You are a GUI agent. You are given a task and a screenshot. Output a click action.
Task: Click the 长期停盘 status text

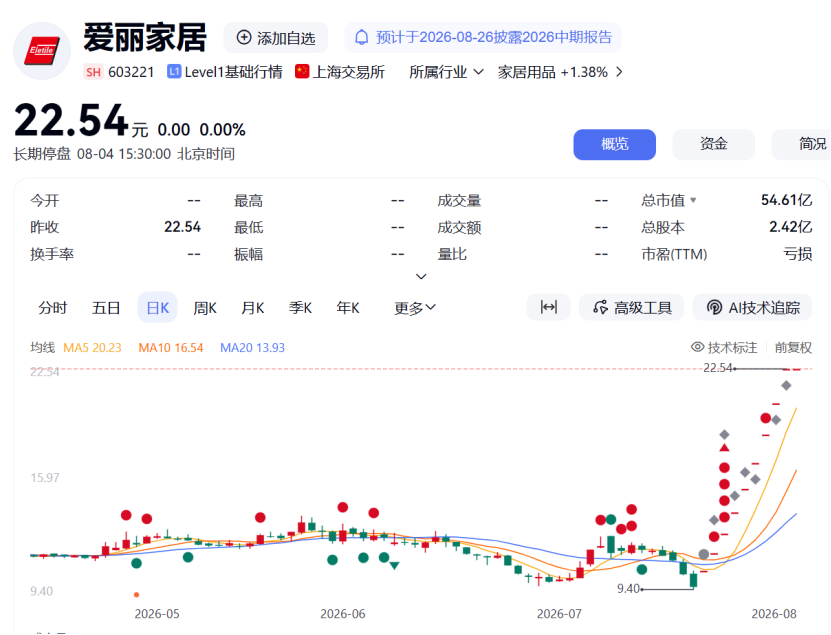click(x=42, y=154)
